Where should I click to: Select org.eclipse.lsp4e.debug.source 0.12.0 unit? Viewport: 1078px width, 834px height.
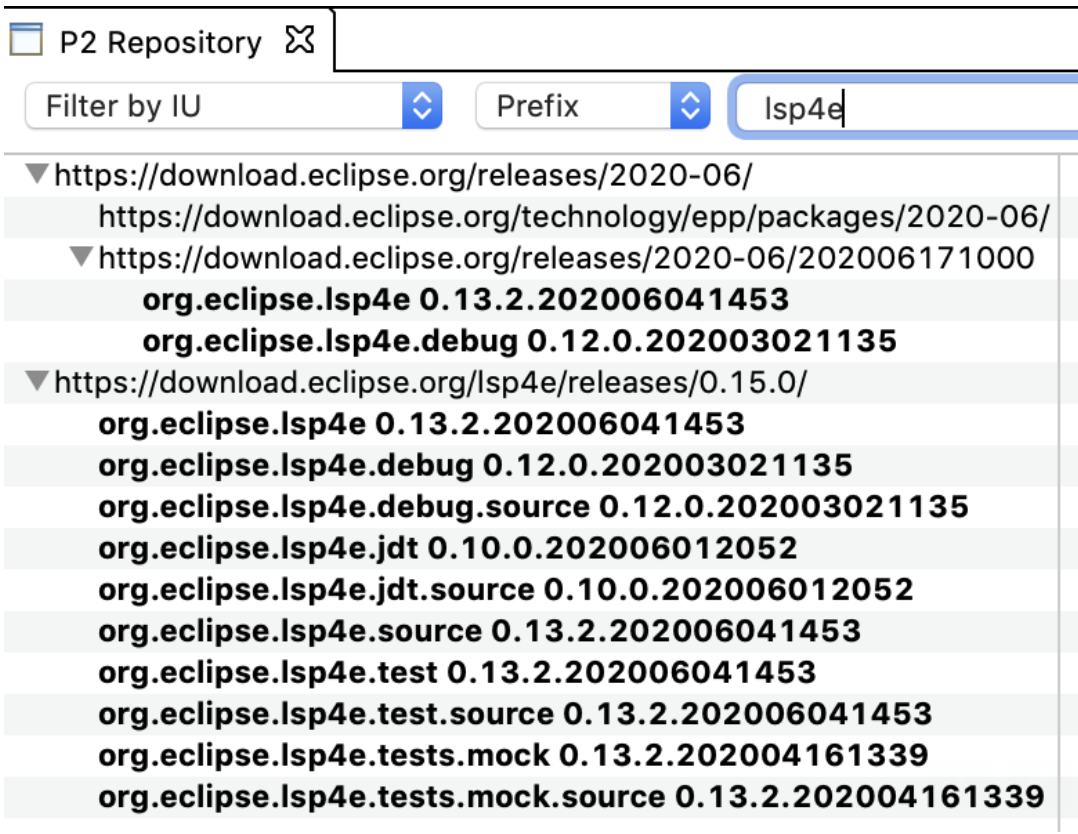pos(533,506)
